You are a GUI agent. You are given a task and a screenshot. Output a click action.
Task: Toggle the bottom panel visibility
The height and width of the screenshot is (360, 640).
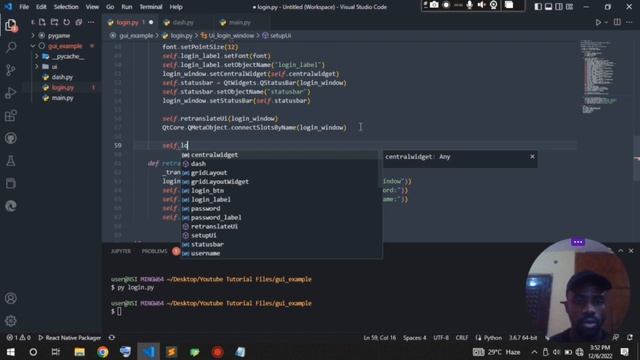549,7
